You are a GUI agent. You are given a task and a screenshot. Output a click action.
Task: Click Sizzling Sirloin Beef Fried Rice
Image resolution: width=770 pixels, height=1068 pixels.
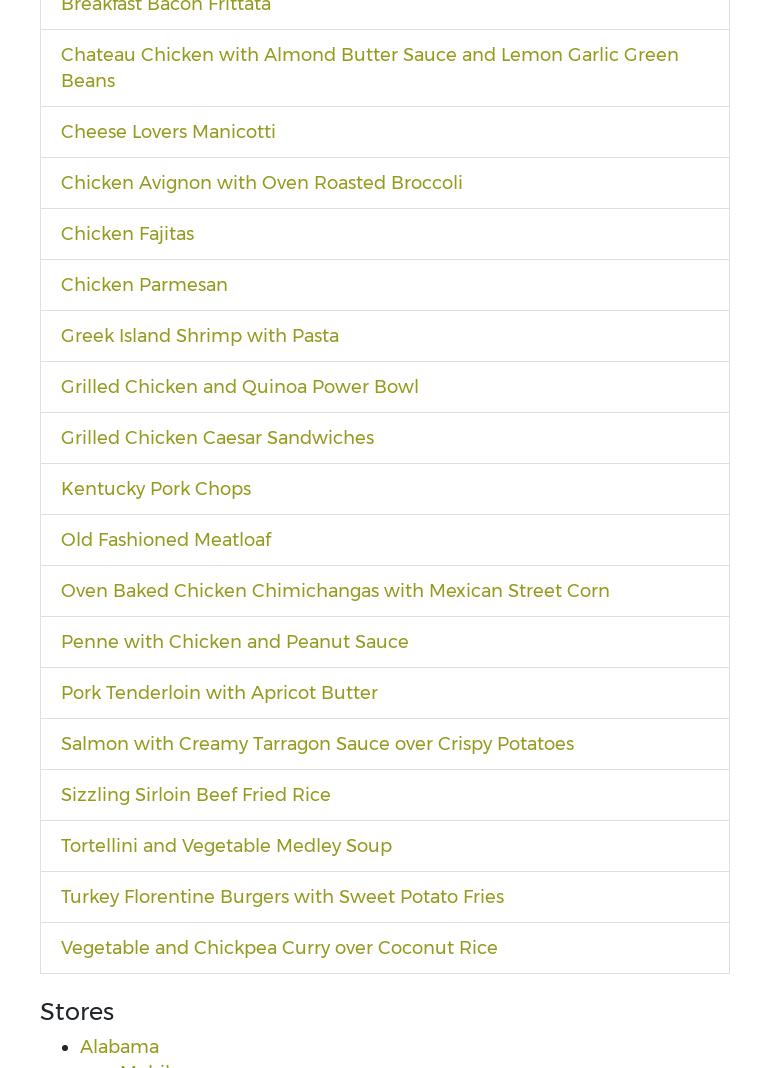pyautogui.click(x=195, y=794)
